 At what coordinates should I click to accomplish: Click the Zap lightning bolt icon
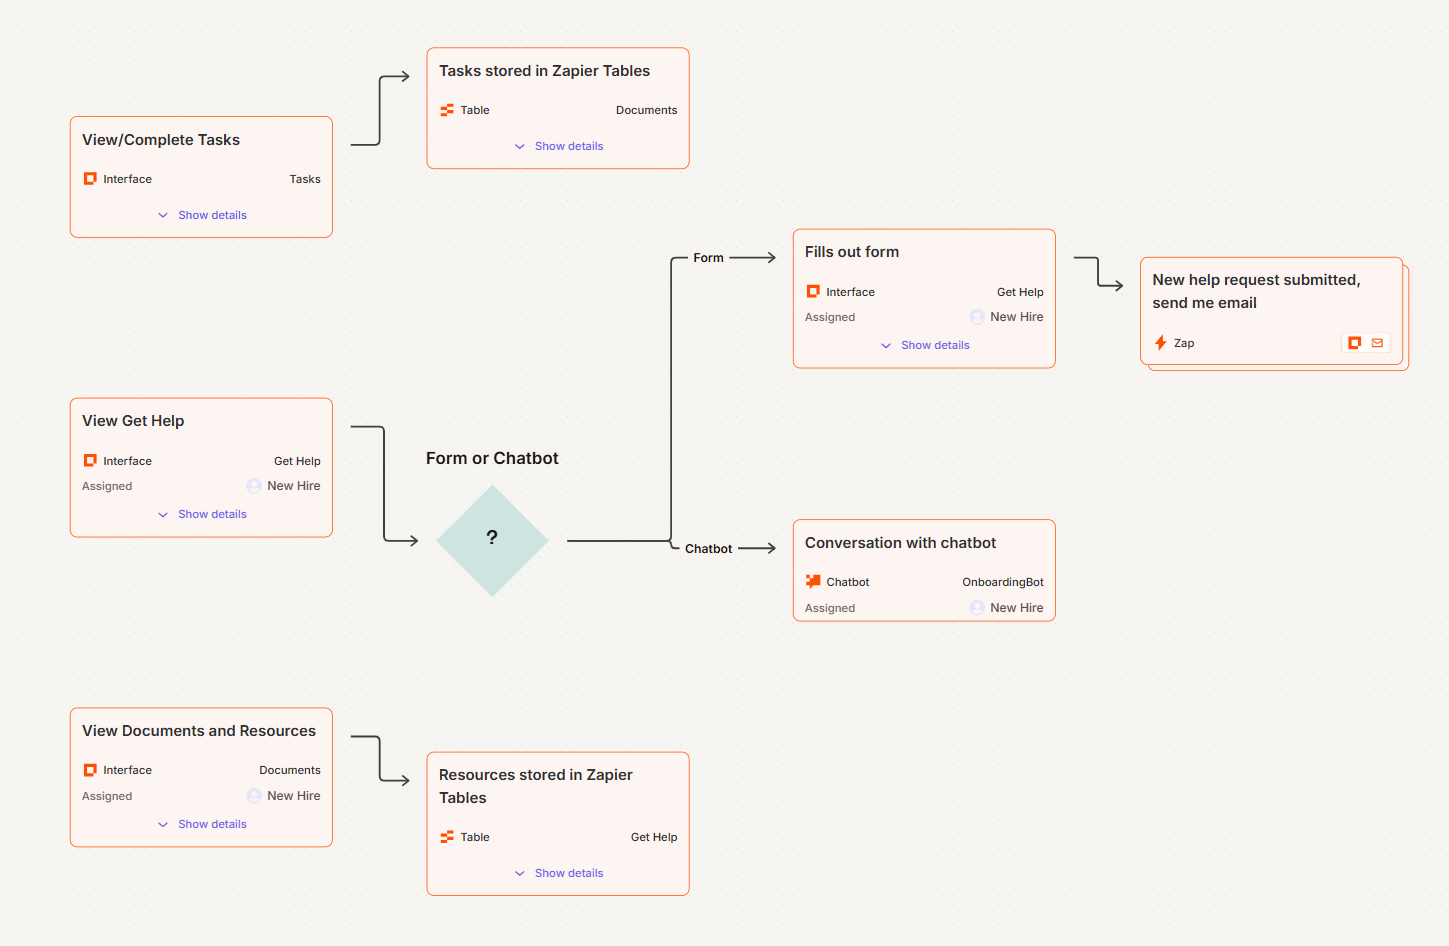click(x=1160, y=342)
